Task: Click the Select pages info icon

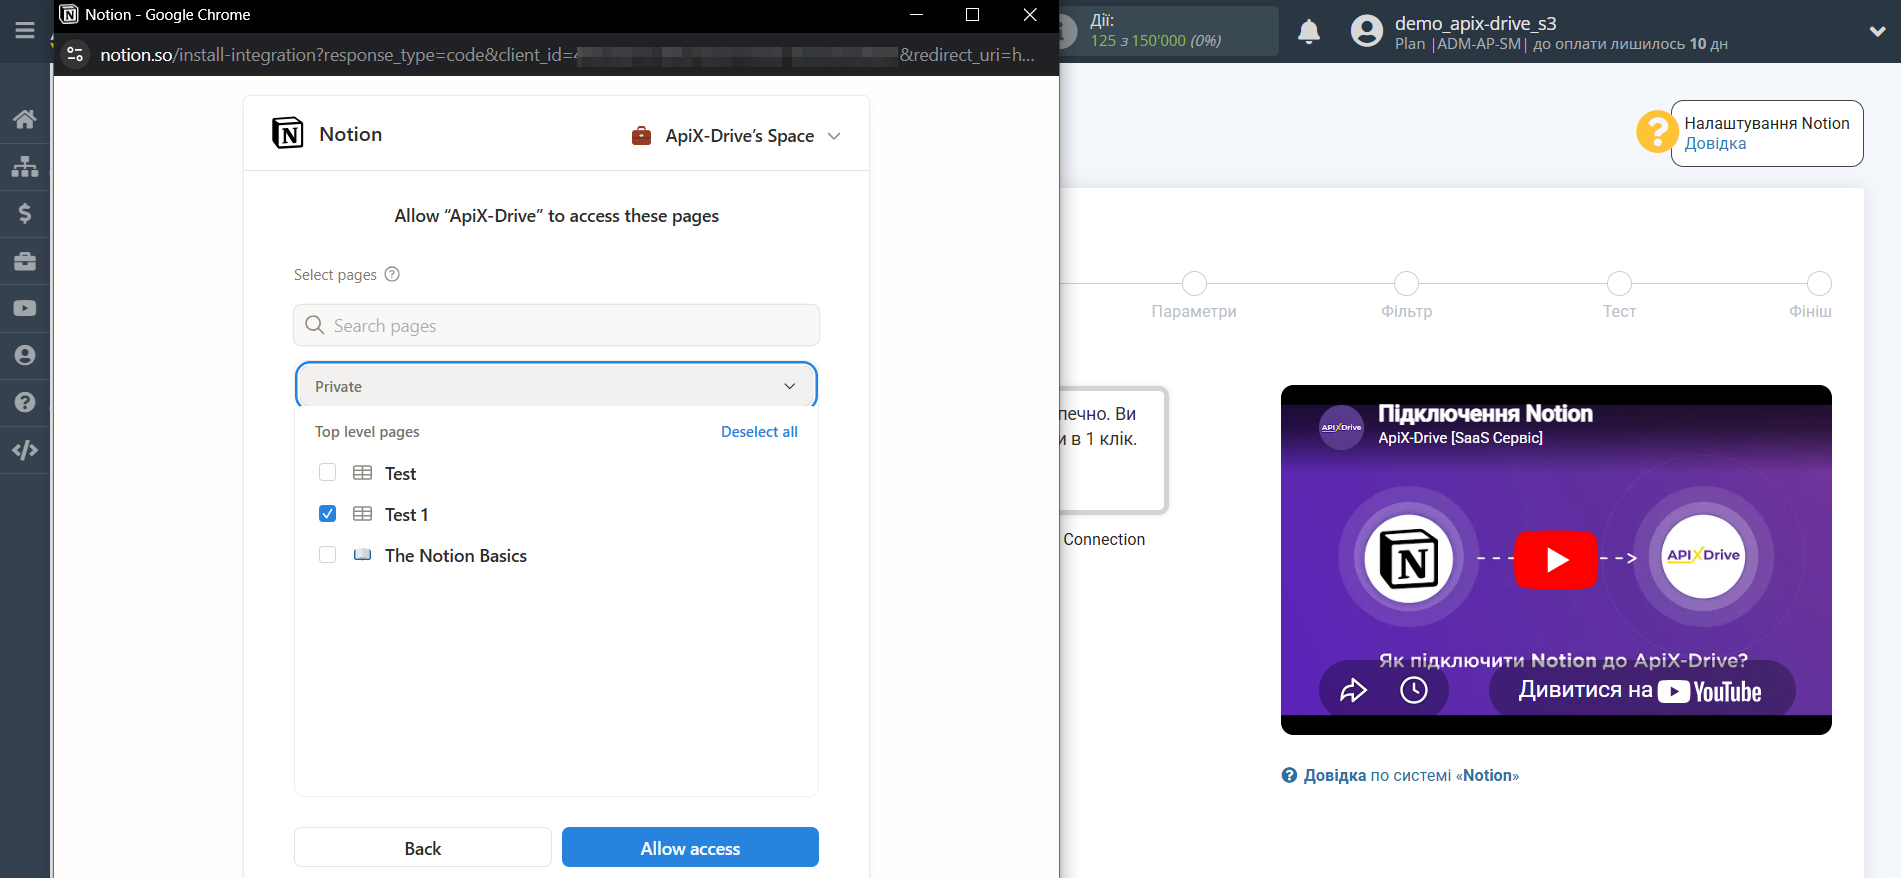Action: [x=392, y=274]
